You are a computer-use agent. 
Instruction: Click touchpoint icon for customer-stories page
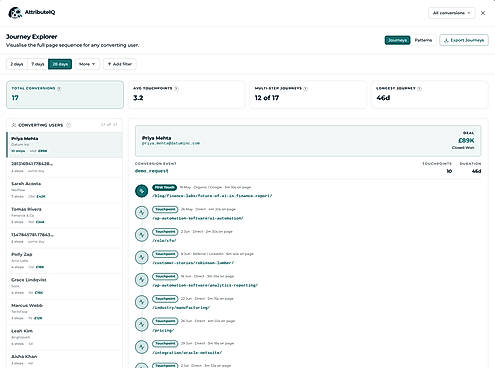point(142,257)
